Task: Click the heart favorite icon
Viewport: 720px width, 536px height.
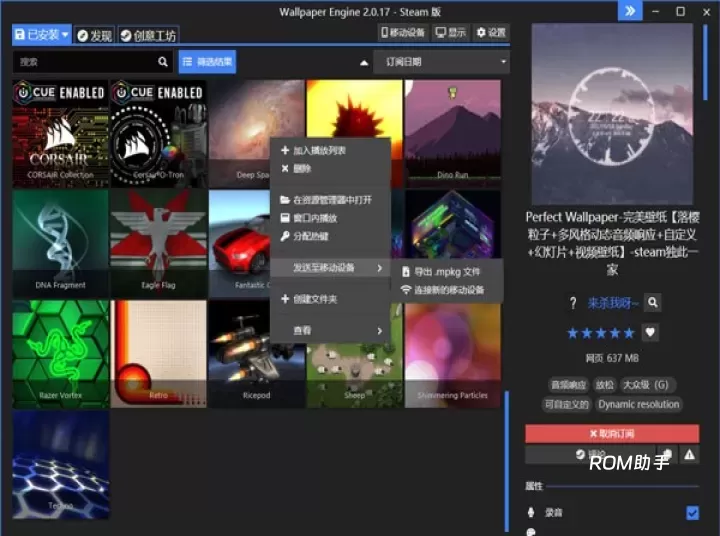Action: point(651,333)
